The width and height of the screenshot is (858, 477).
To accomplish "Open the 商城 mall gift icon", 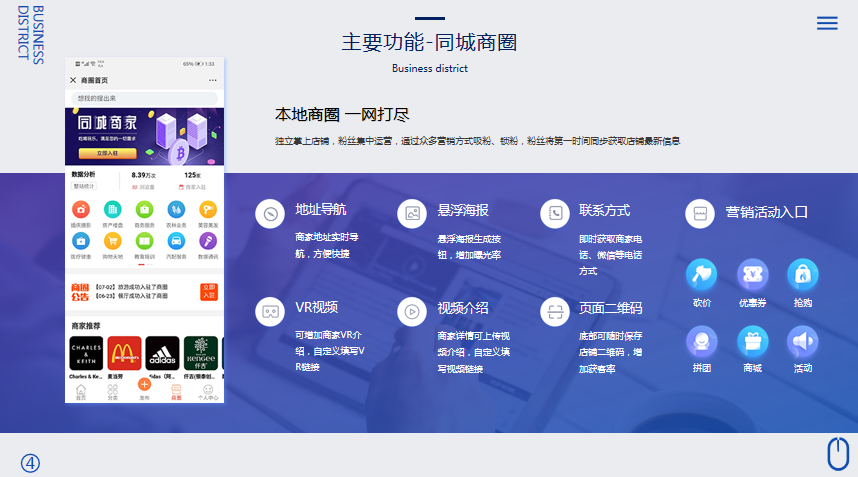I will pyautogui.click(x=752, y=341).
